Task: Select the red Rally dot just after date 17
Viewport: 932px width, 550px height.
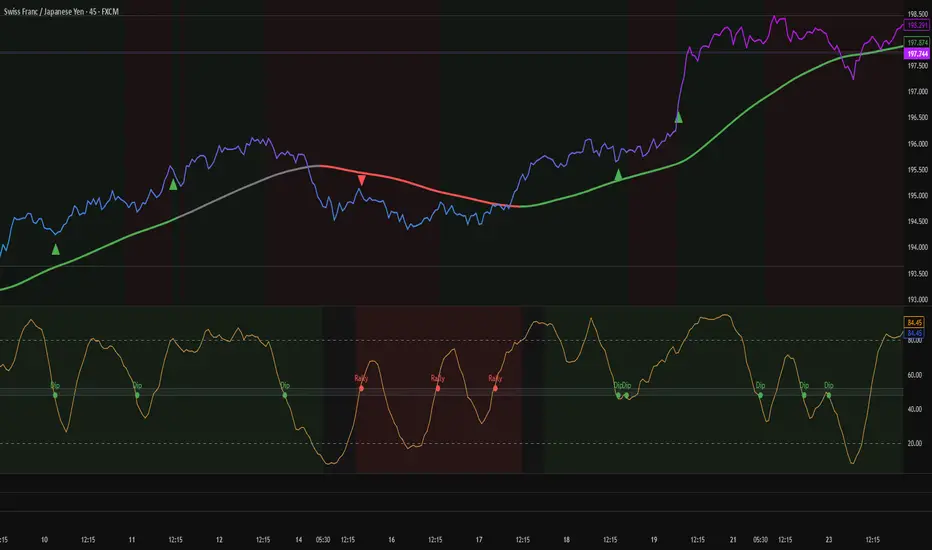Action: click(495, 388)
